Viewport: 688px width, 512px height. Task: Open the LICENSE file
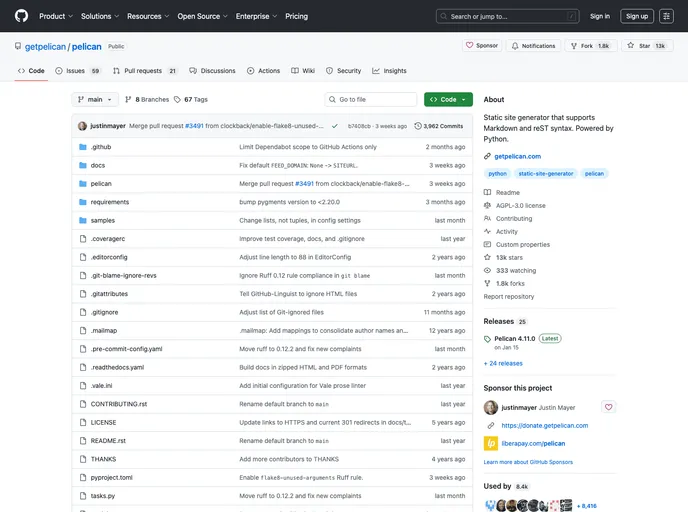[104, 423]
